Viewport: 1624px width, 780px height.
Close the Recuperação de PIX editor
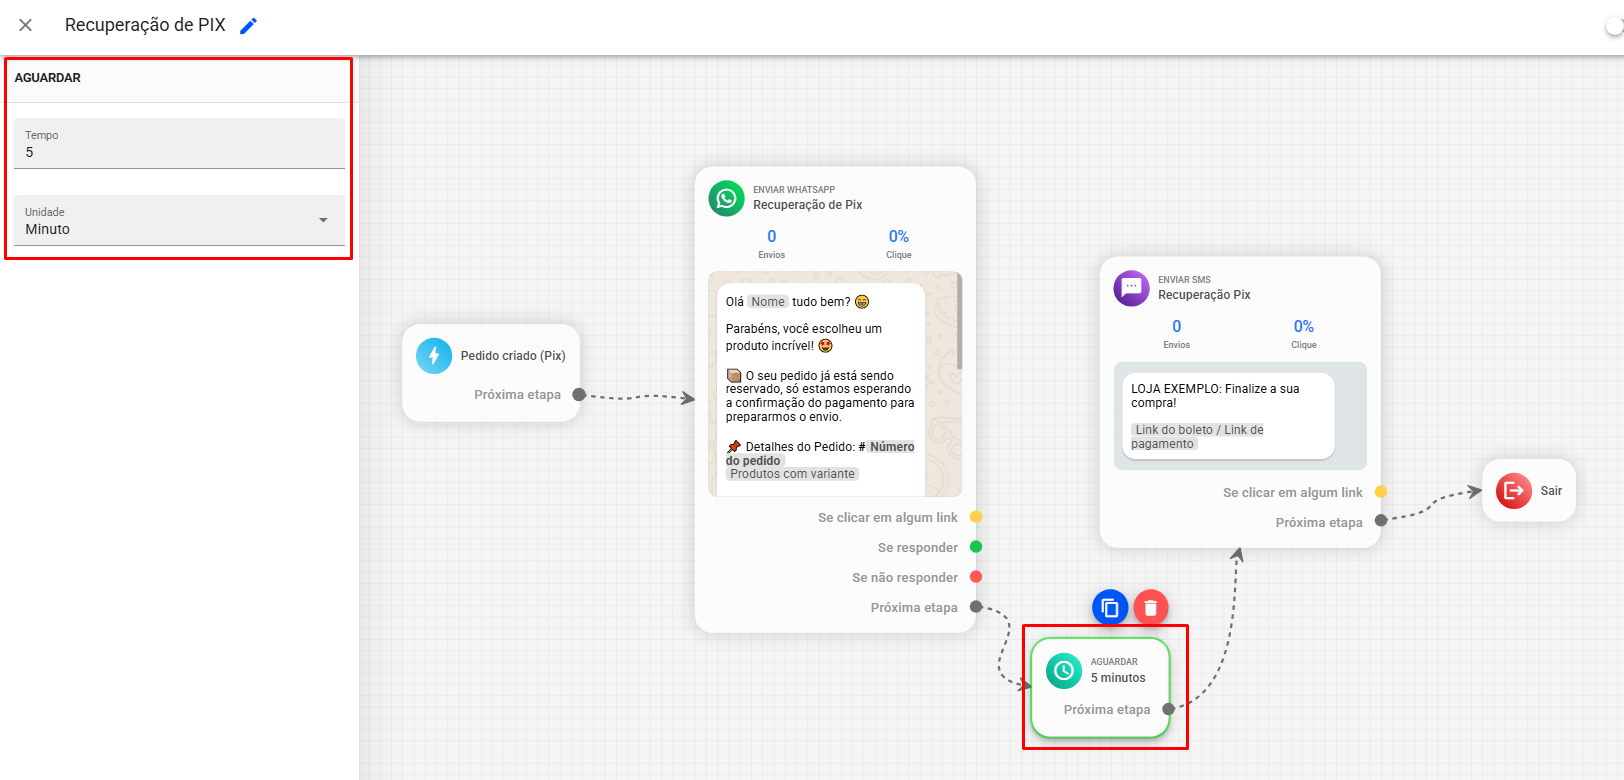[x=26, y=25]
